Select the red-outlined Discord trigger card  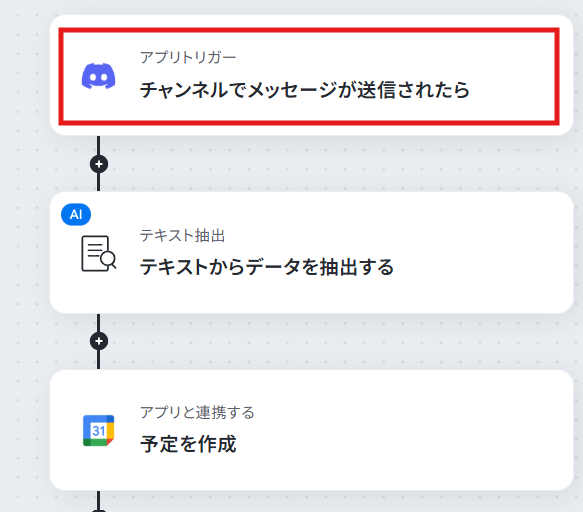(x=309, y=76)
